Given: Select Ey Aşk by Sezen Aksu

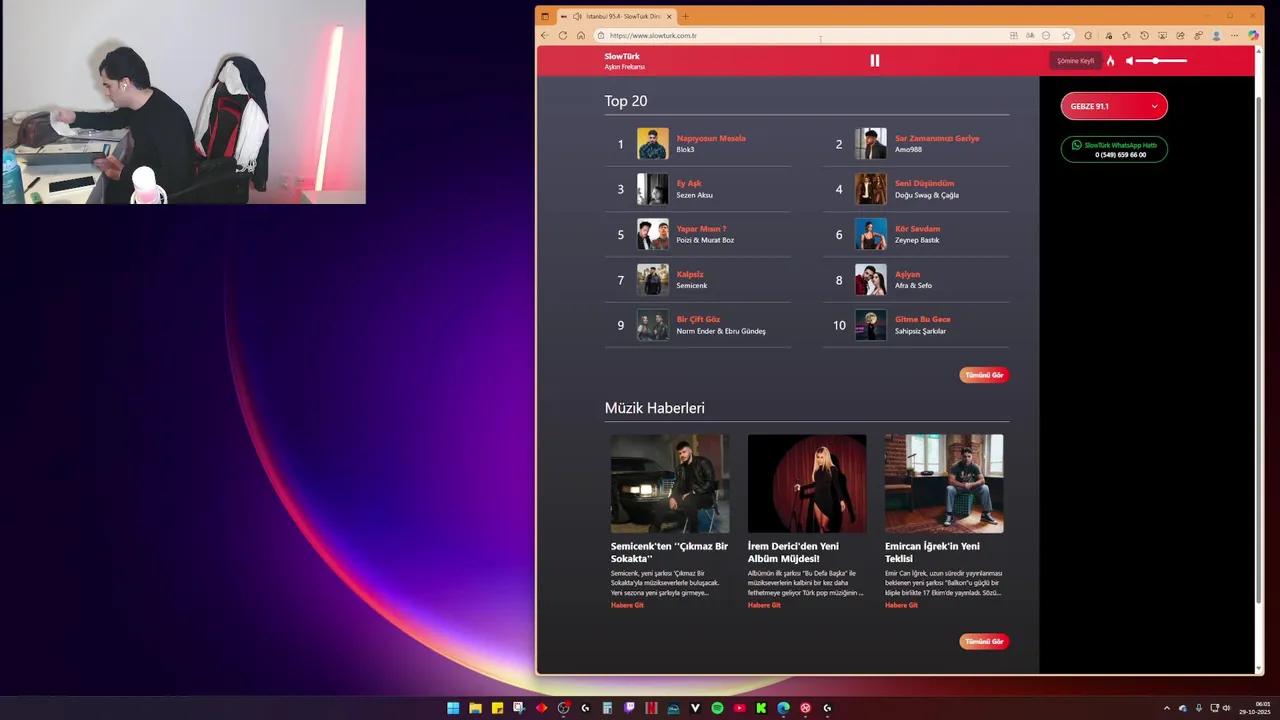Looking at the screenshot, I should click(689, 183).
